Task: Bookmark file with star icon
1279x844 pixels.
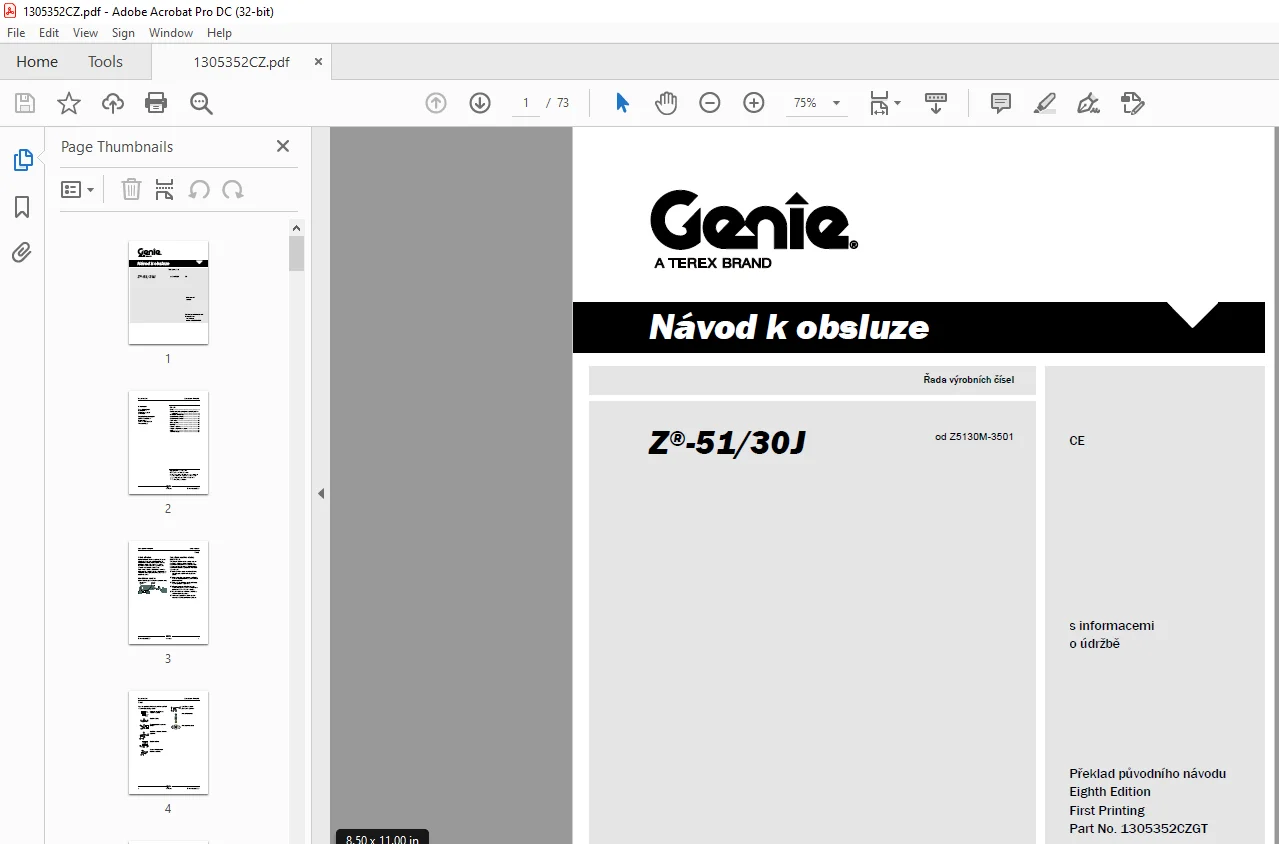Action: [69, 103]
